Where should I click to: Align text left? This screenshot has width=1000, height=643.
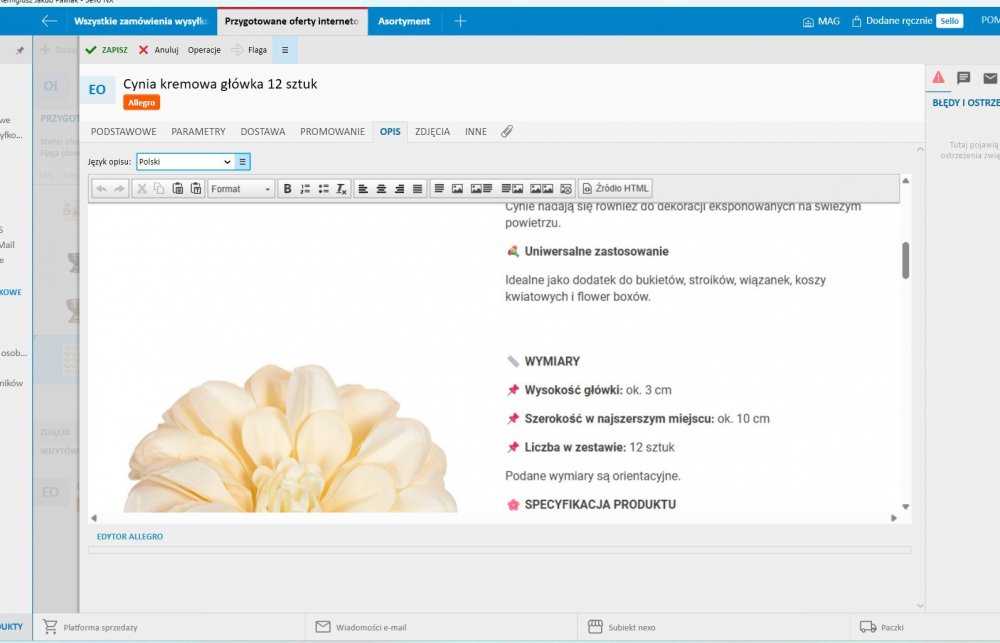click(363, 189)
